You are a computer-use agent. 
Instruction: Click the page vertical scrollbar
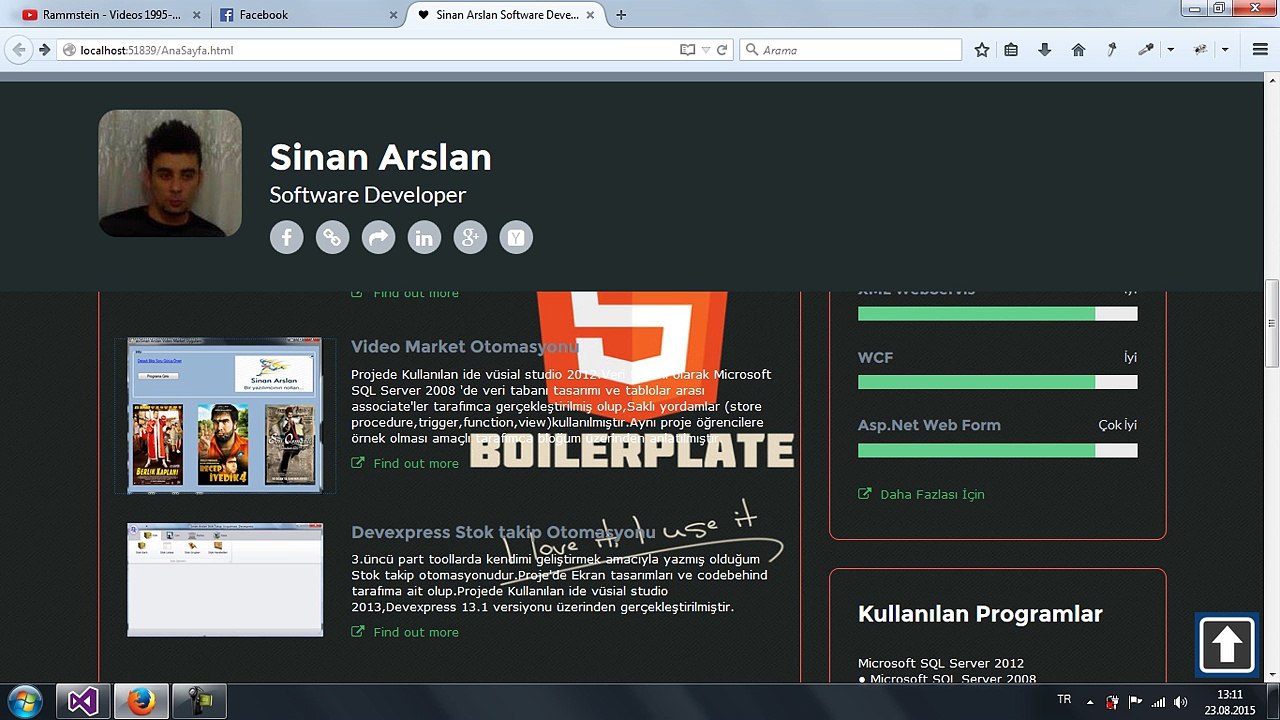pos(1272,323)
